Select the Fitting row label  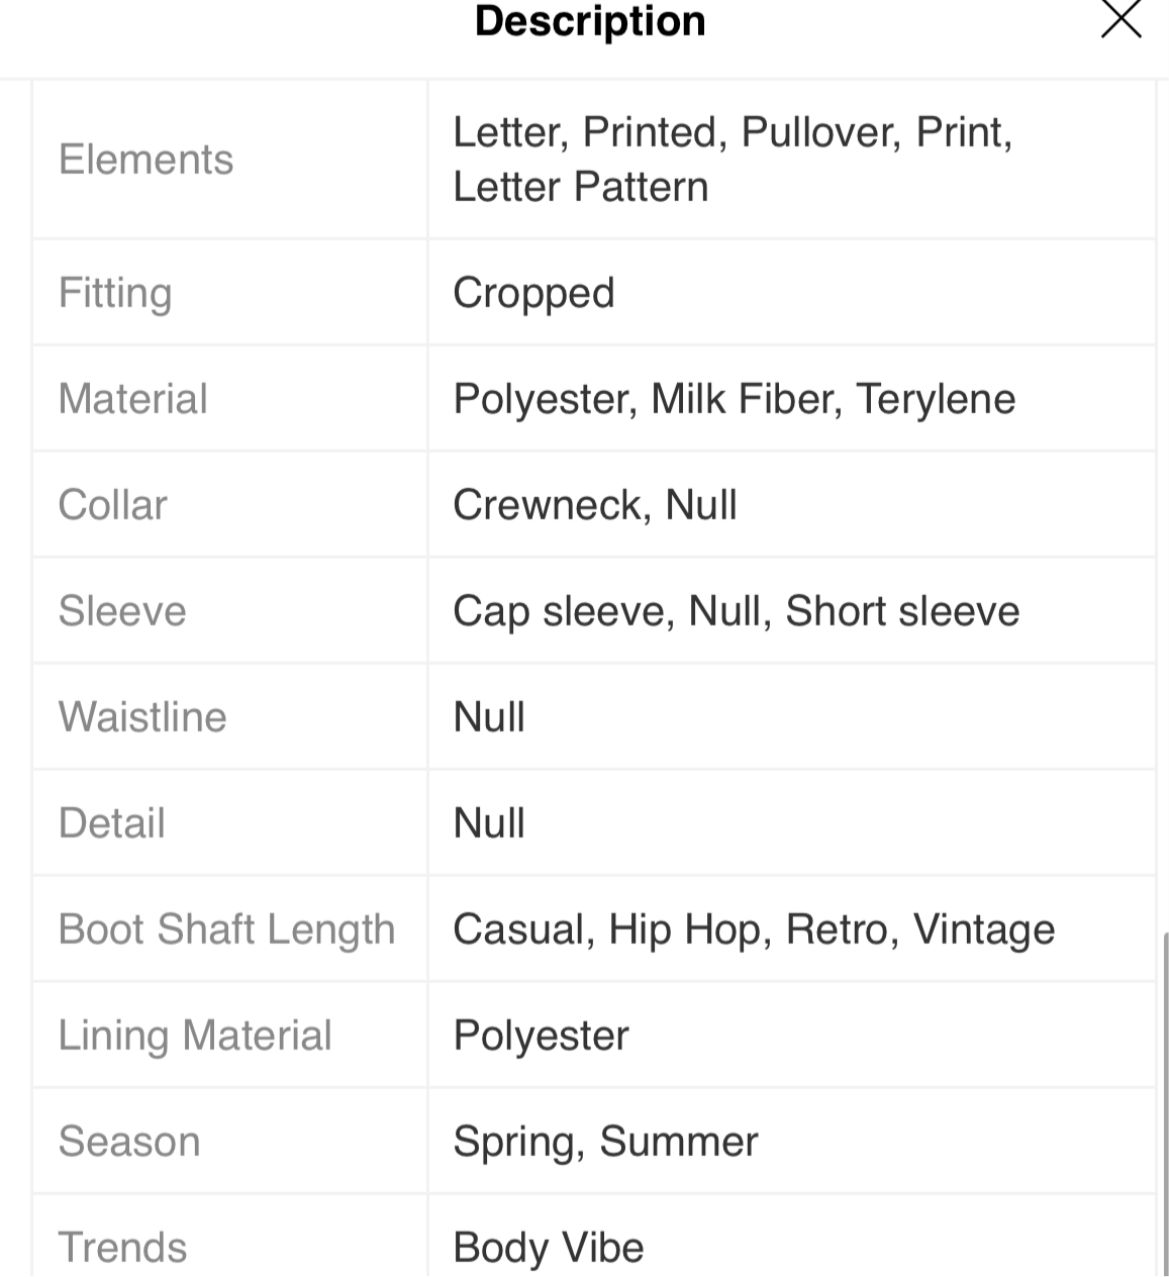pyautogui.click(x=115, y=293)
